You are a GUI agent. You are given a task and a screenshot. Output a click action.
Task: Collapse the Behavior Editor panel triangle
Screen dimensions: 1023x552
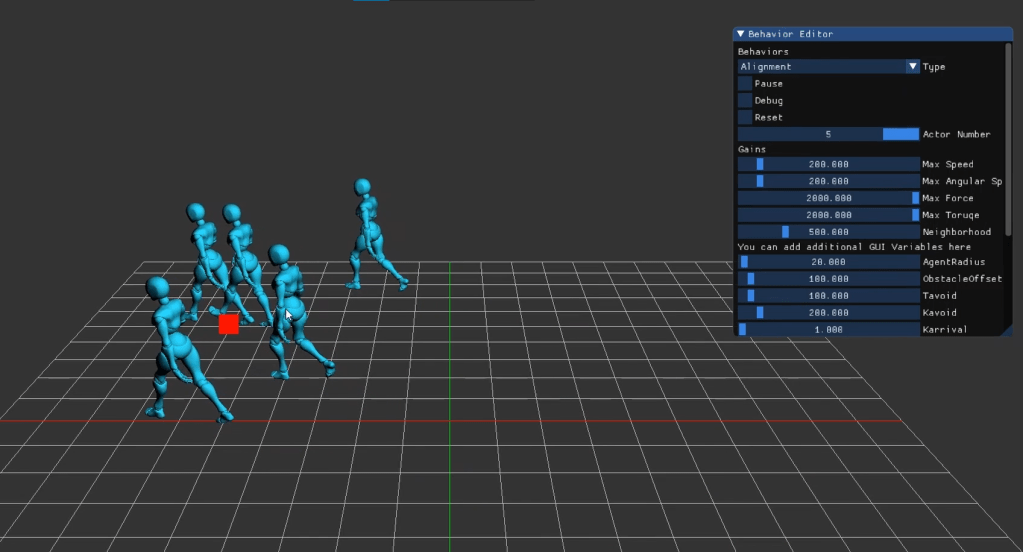[741, 34]
